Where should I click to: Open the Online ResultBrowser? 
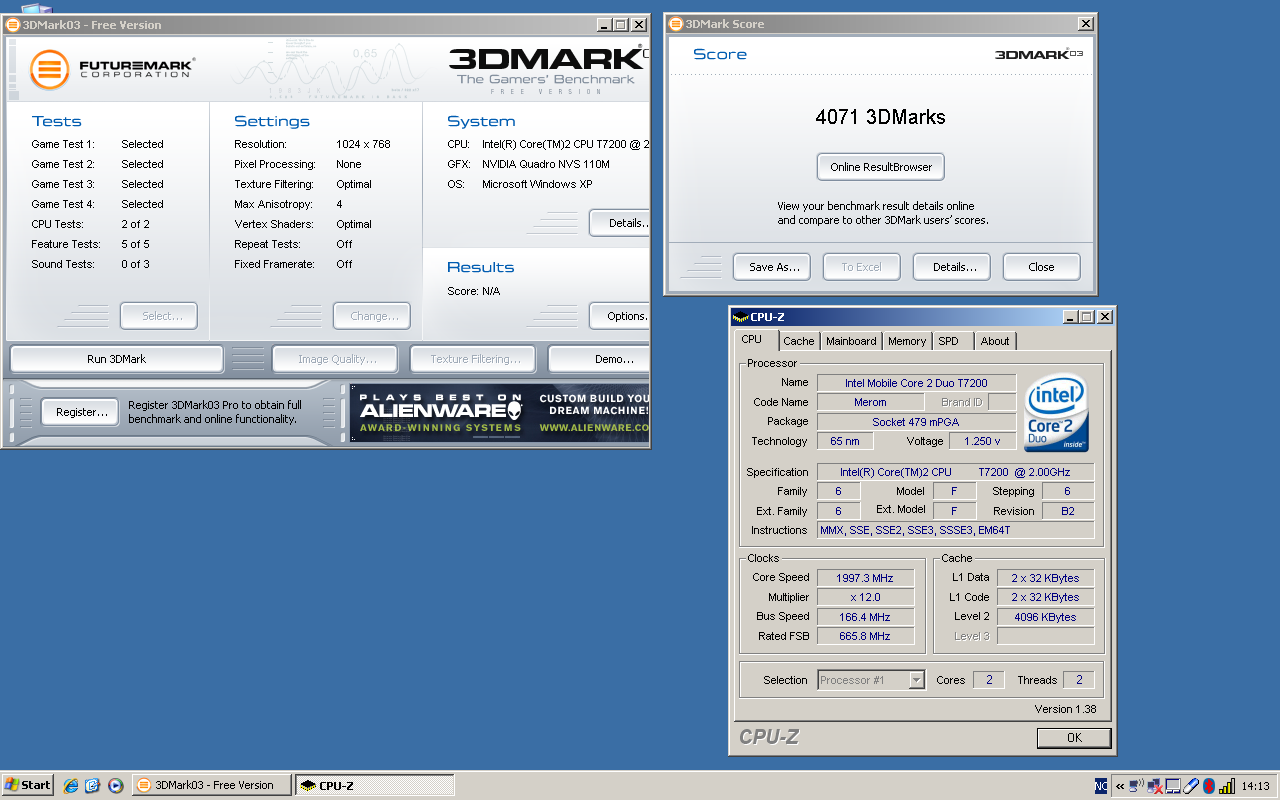(881, 167)
